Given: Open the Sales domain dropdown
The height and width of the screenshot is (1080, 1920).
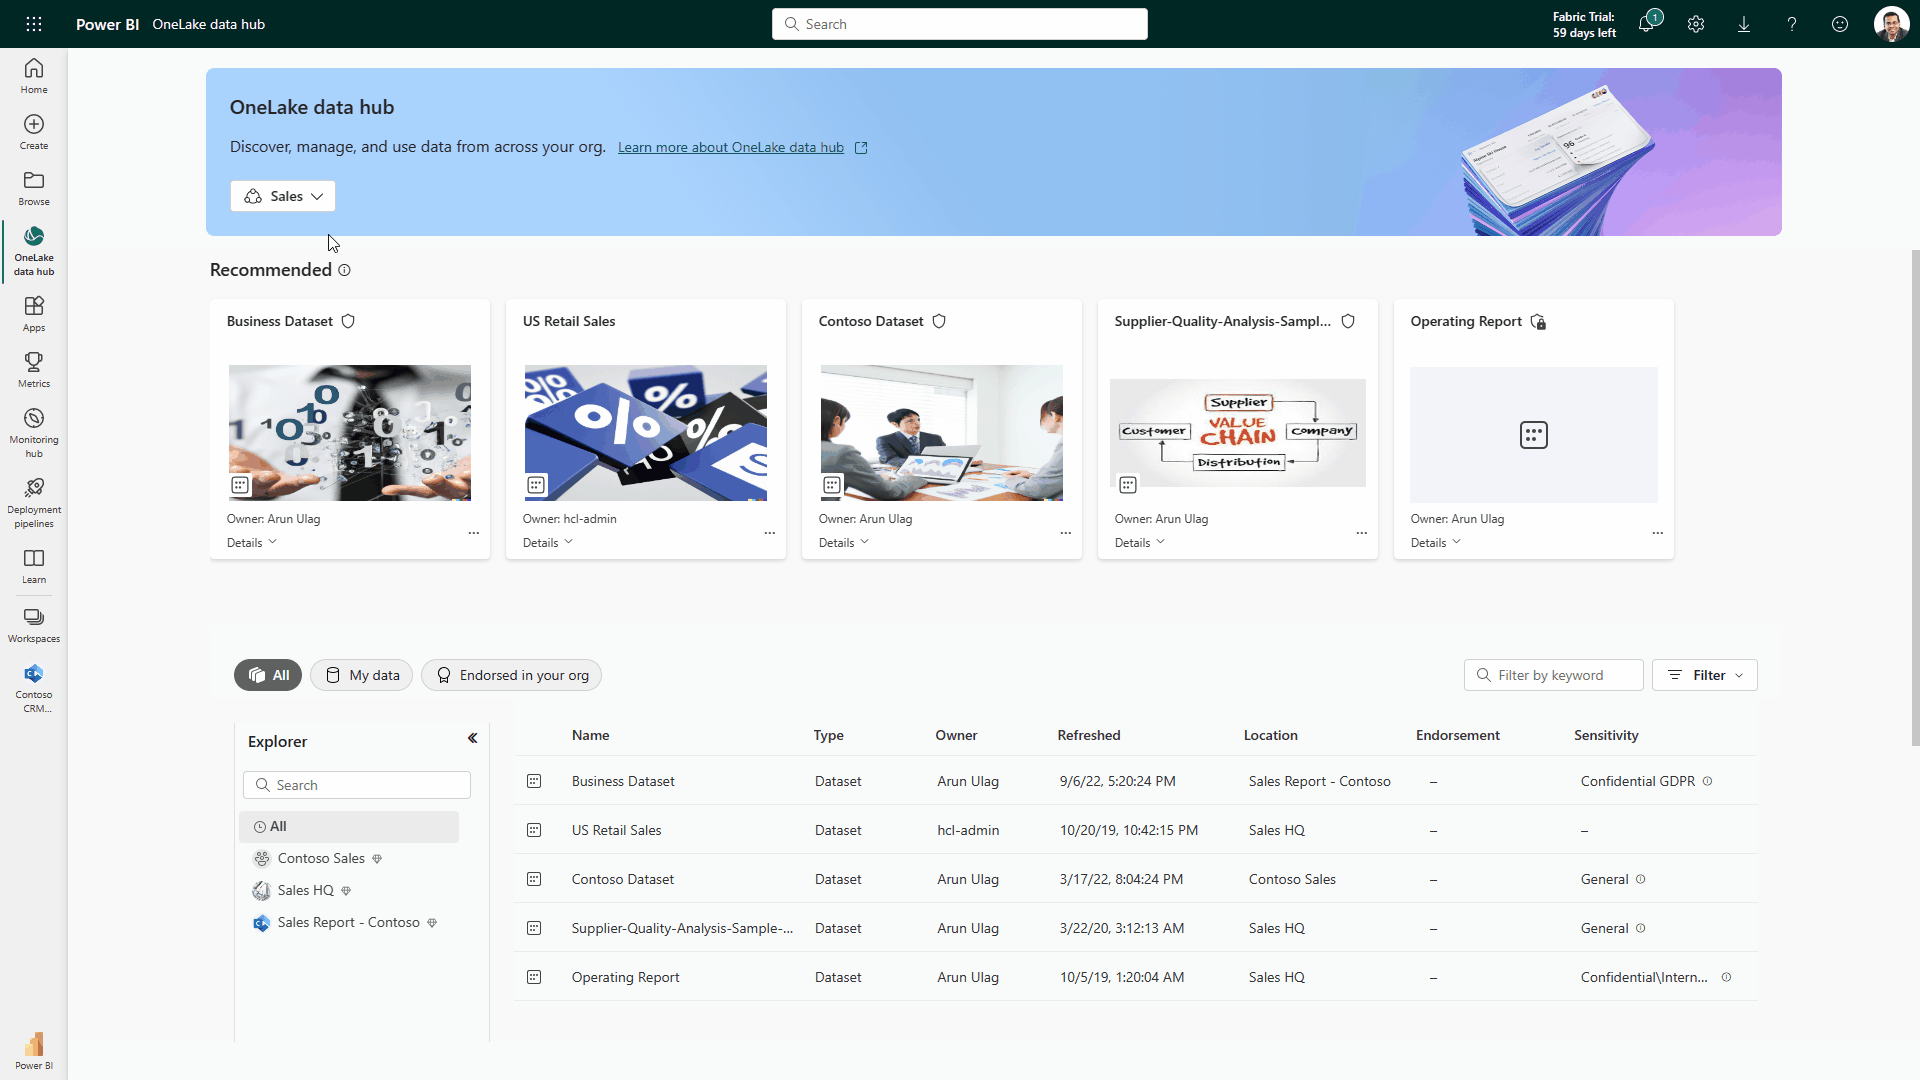Looking at the screenshot, I should pos(283,196).
